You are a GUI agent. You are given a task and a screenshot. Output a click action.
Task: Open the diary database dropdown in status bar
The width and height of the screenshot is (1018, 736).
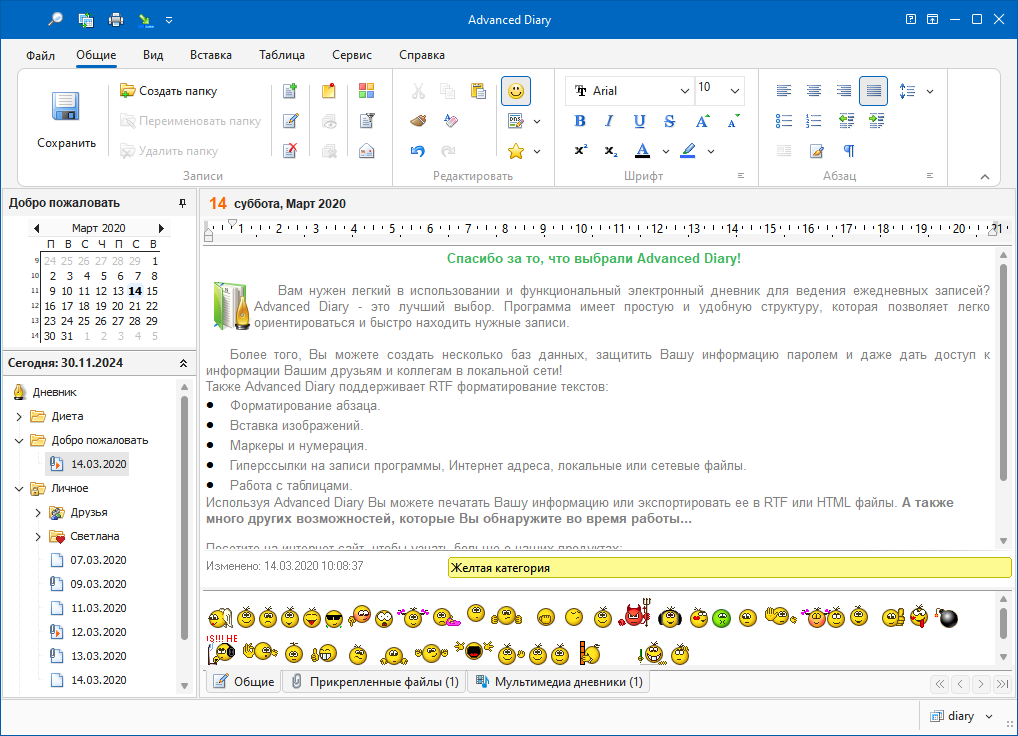(x=989, y=717)
